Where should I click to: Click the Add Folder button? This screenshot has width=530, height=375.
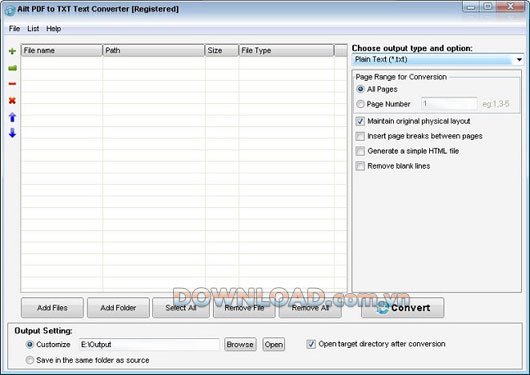118,308
